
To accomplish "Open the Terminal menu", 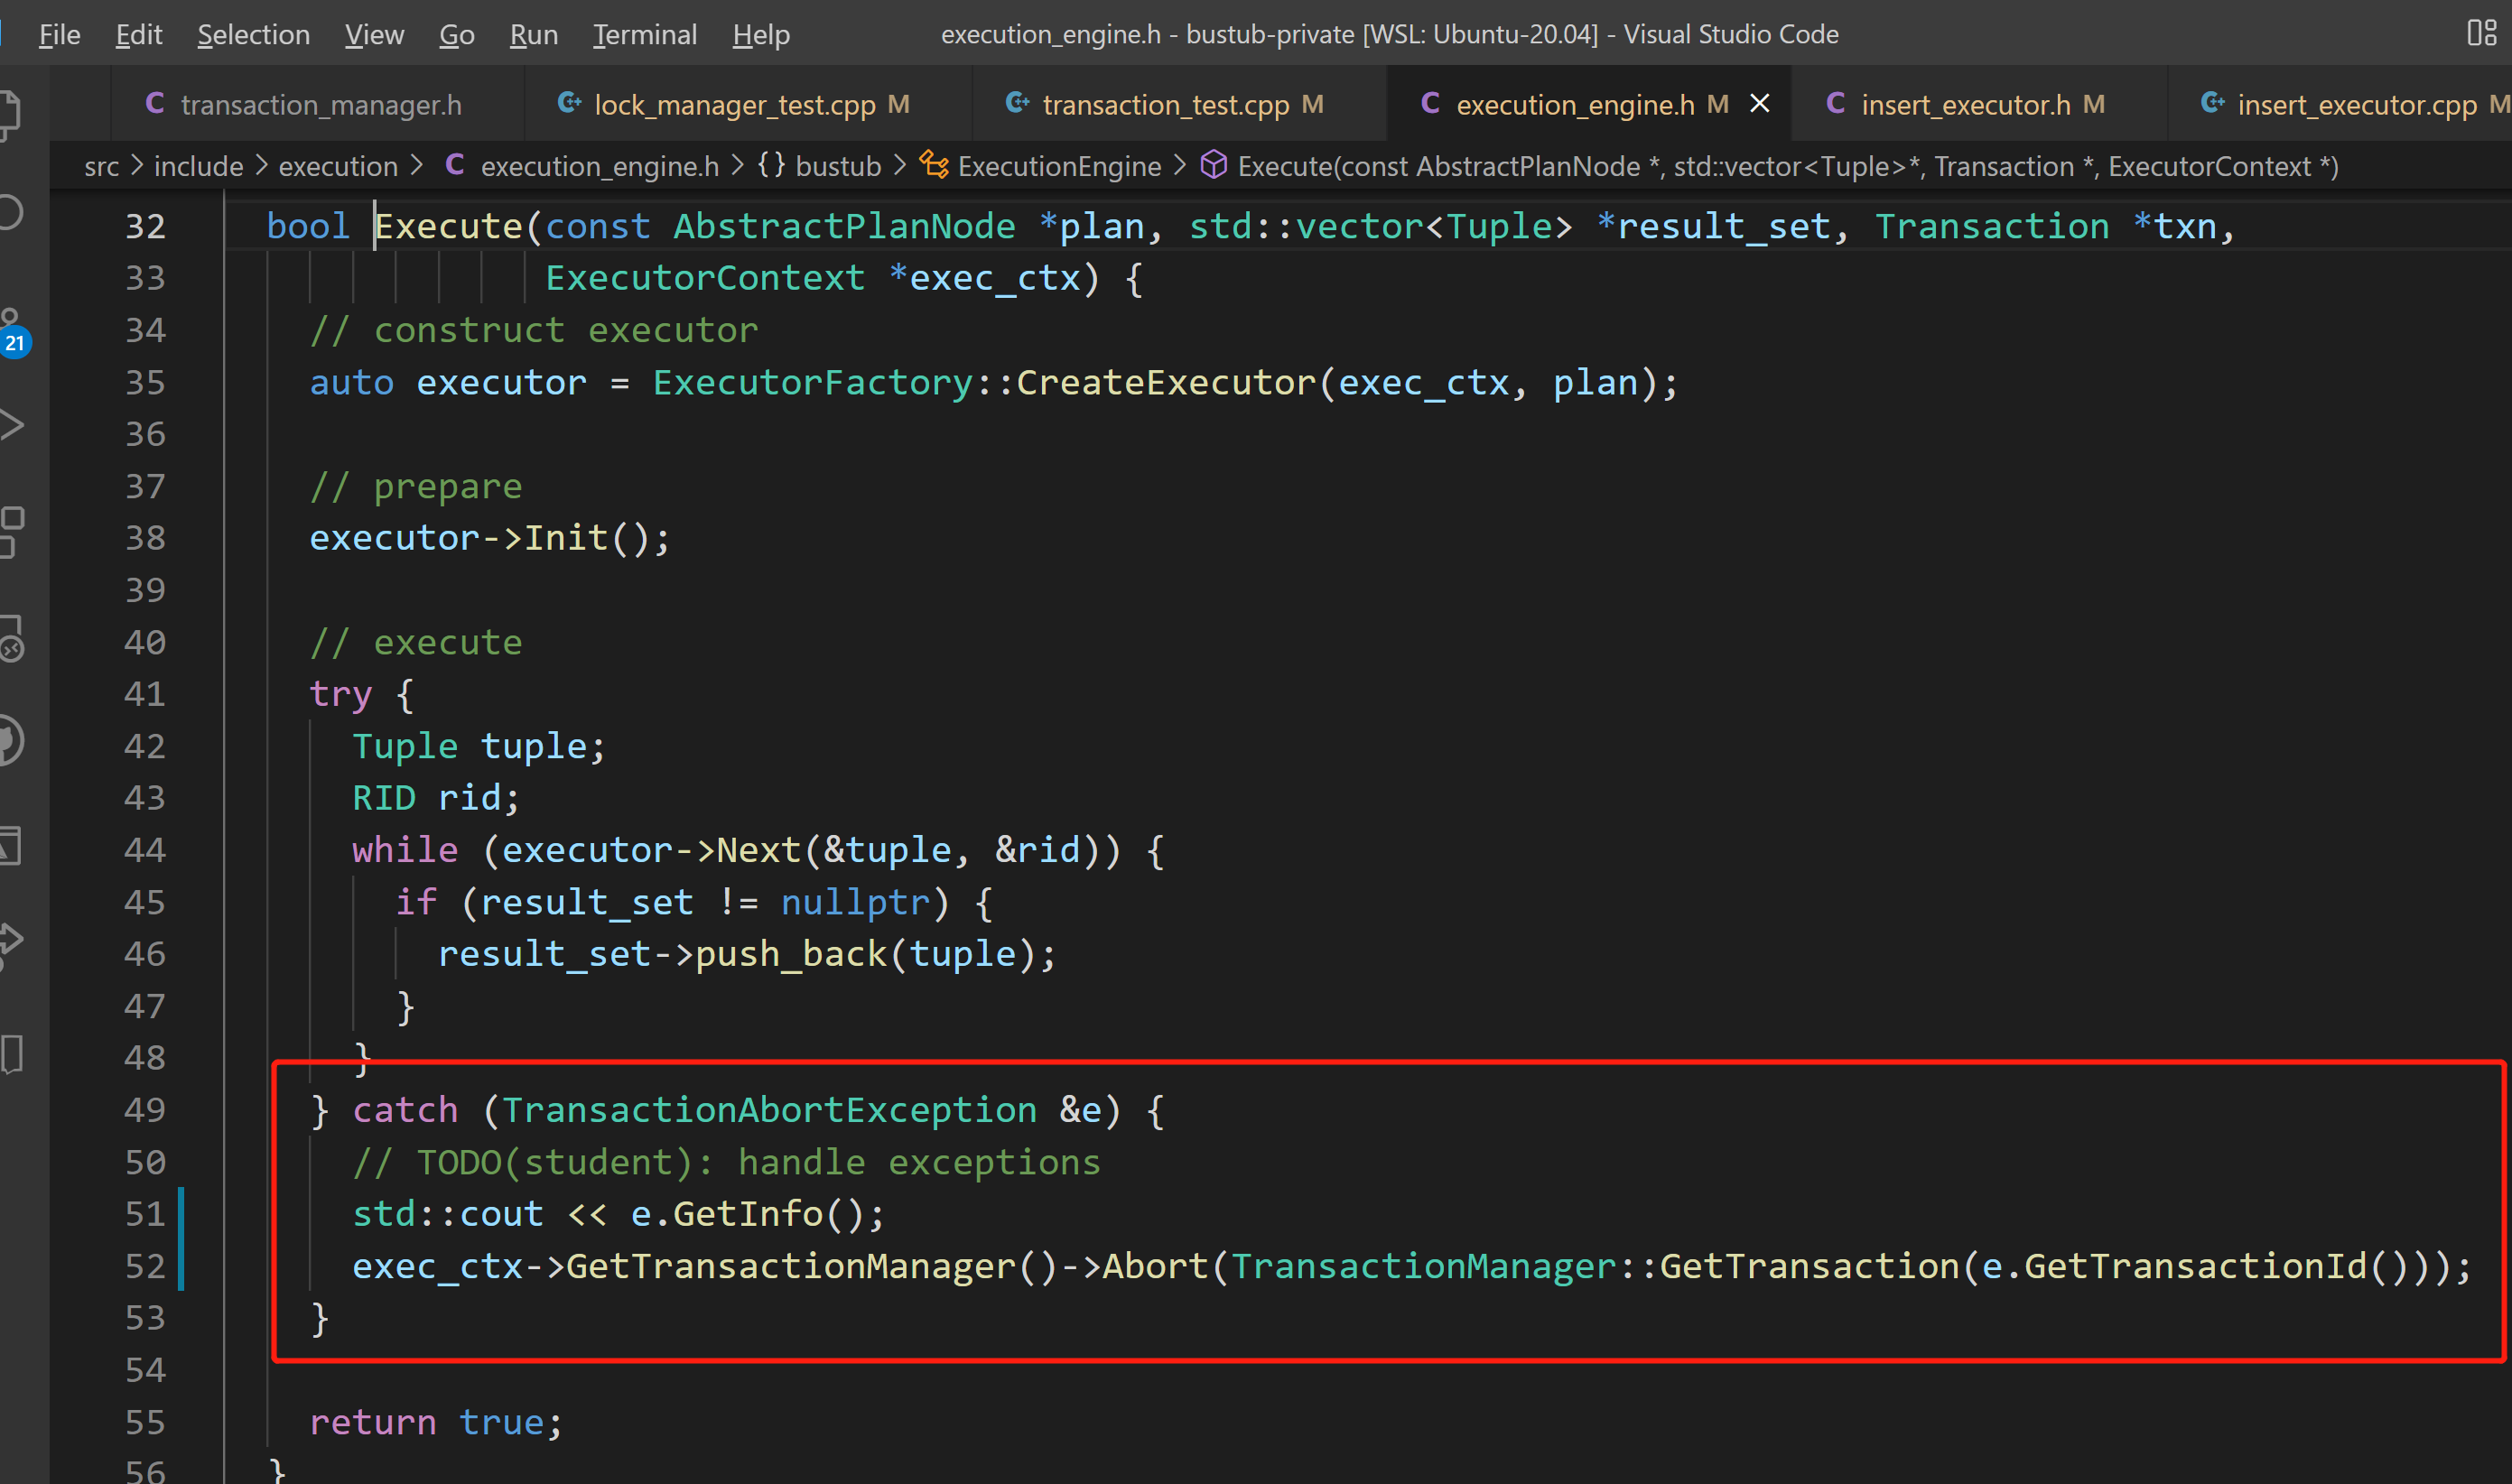I will 644,35.
